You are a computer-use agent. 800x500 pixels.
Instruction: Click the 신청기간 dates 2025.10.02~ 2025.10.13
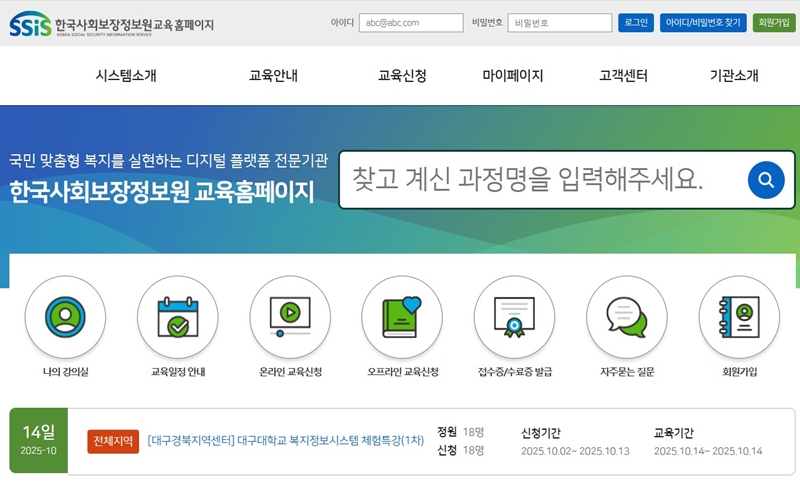coord(575,451)
